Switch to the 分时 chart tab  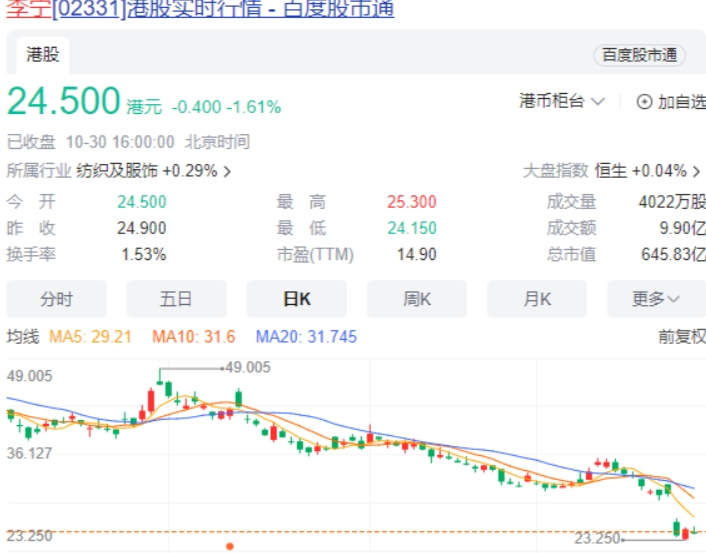click(x=56, y=299)
